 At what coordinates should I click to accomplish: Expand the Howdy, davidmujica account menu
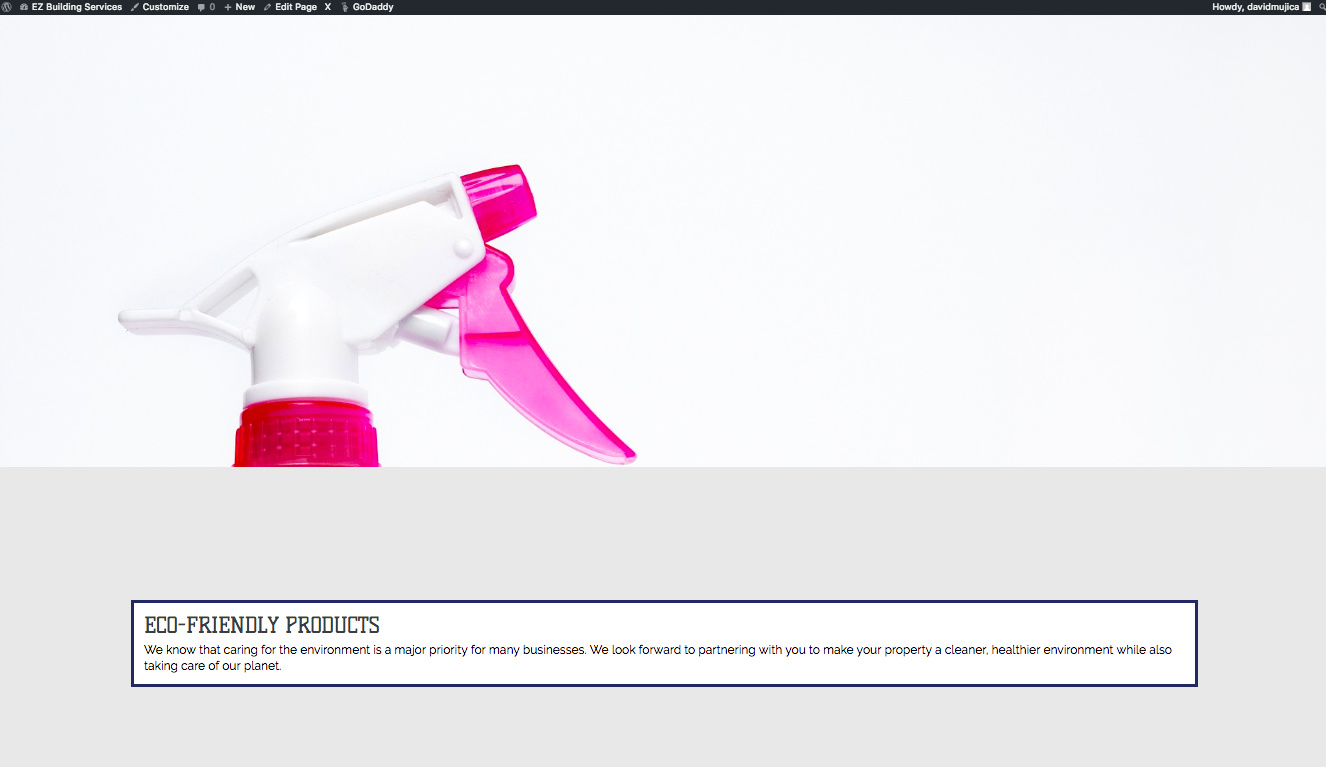[1255, 7]
